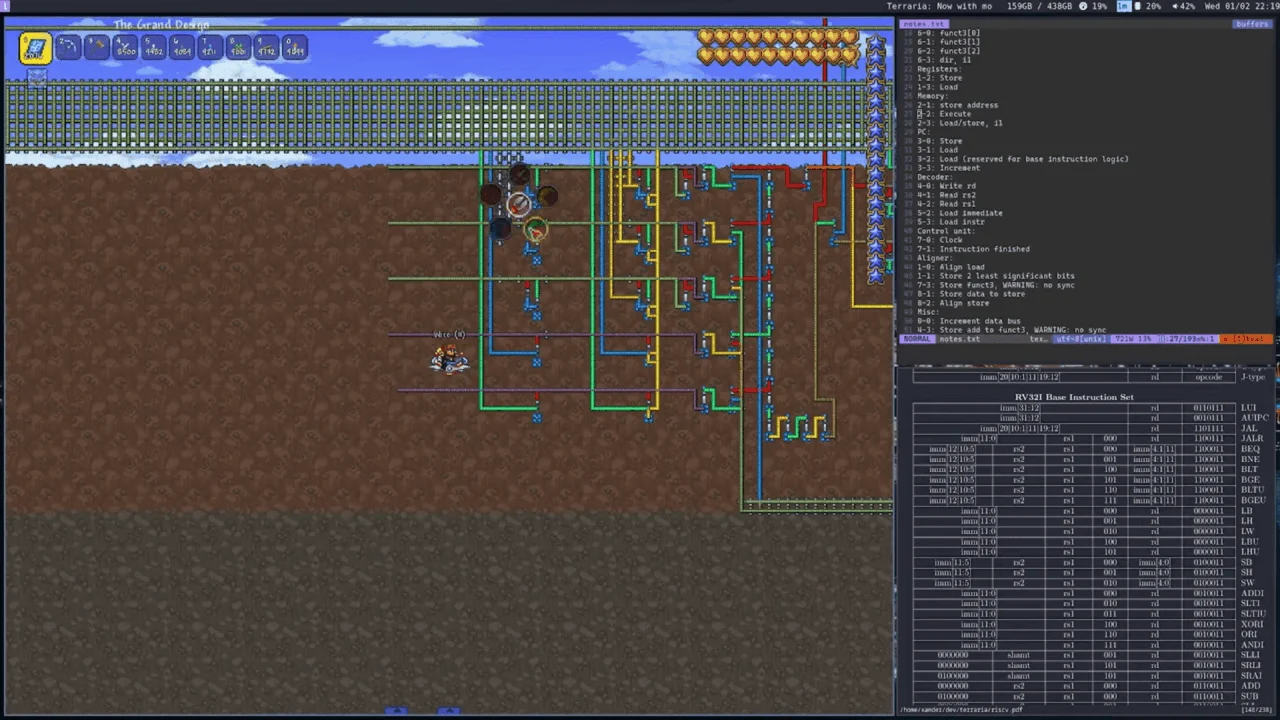Select the hotbar item with 9211 count
This screenshot has width=1280, height=720.
click(x=210, y=47)
